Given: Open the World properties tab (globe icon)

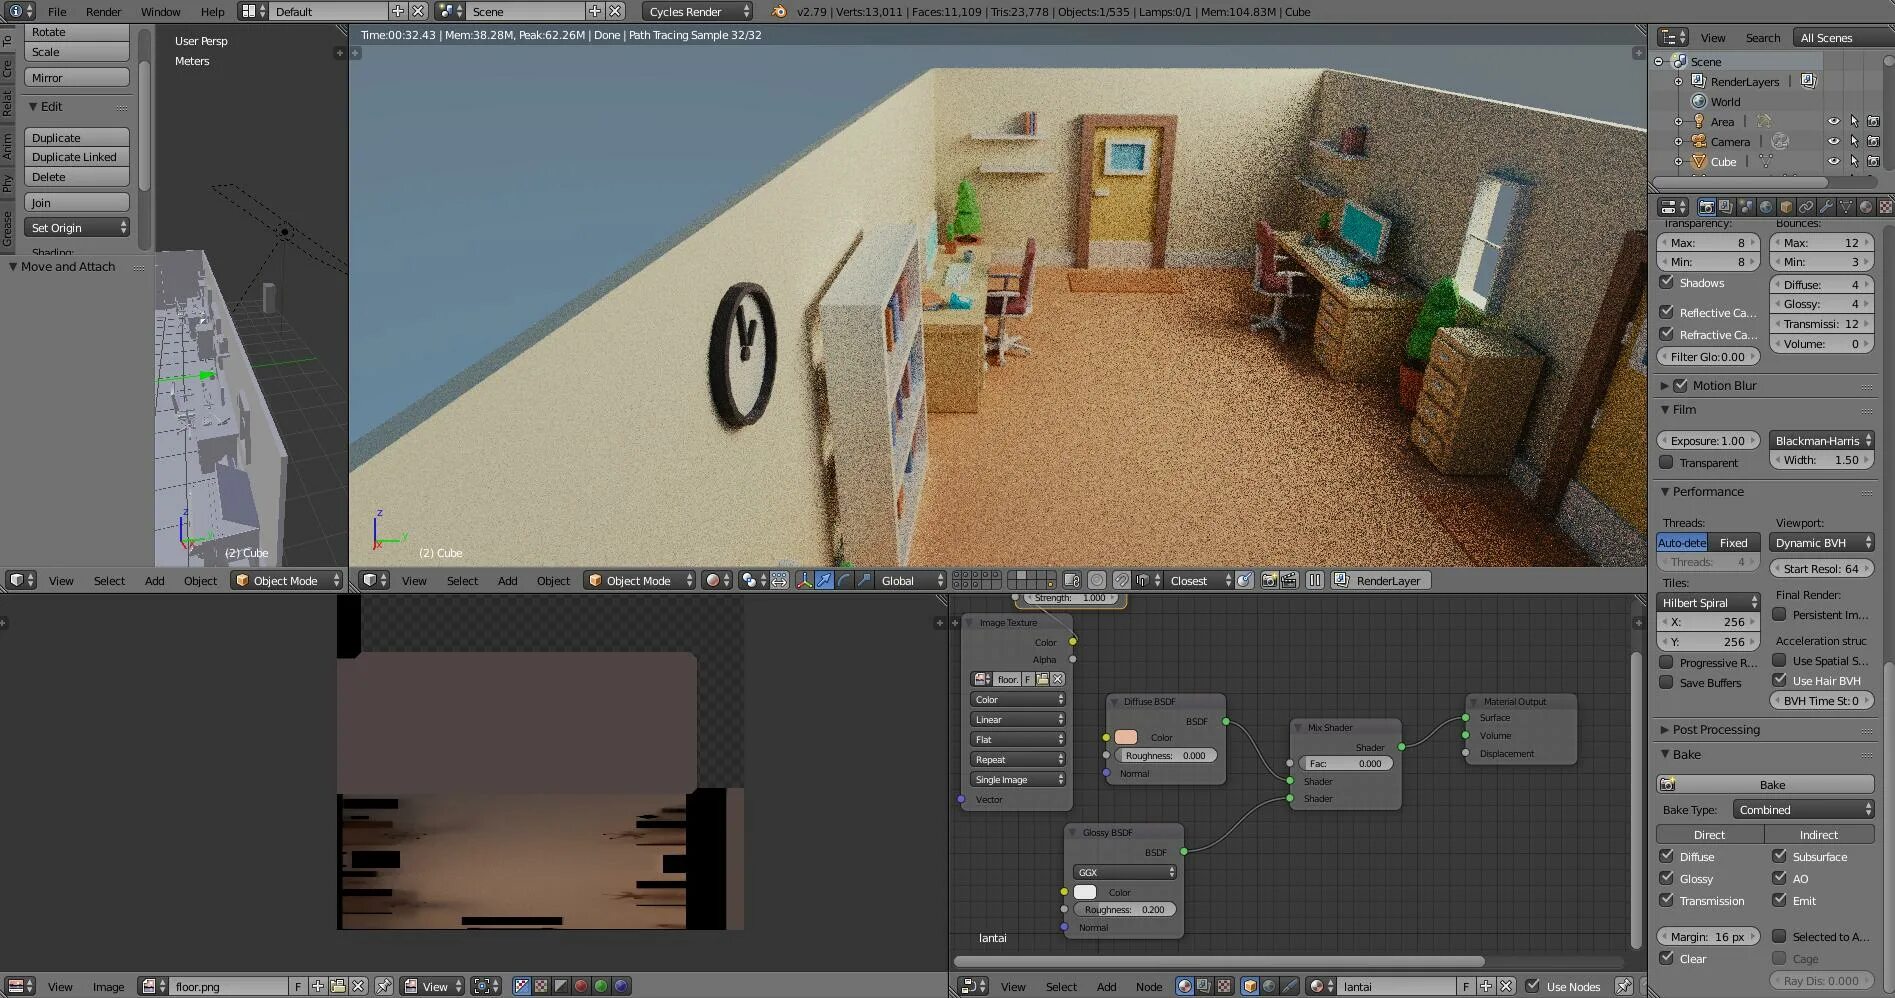Looking at the screenshot, I should click(x=1766, y=207).
